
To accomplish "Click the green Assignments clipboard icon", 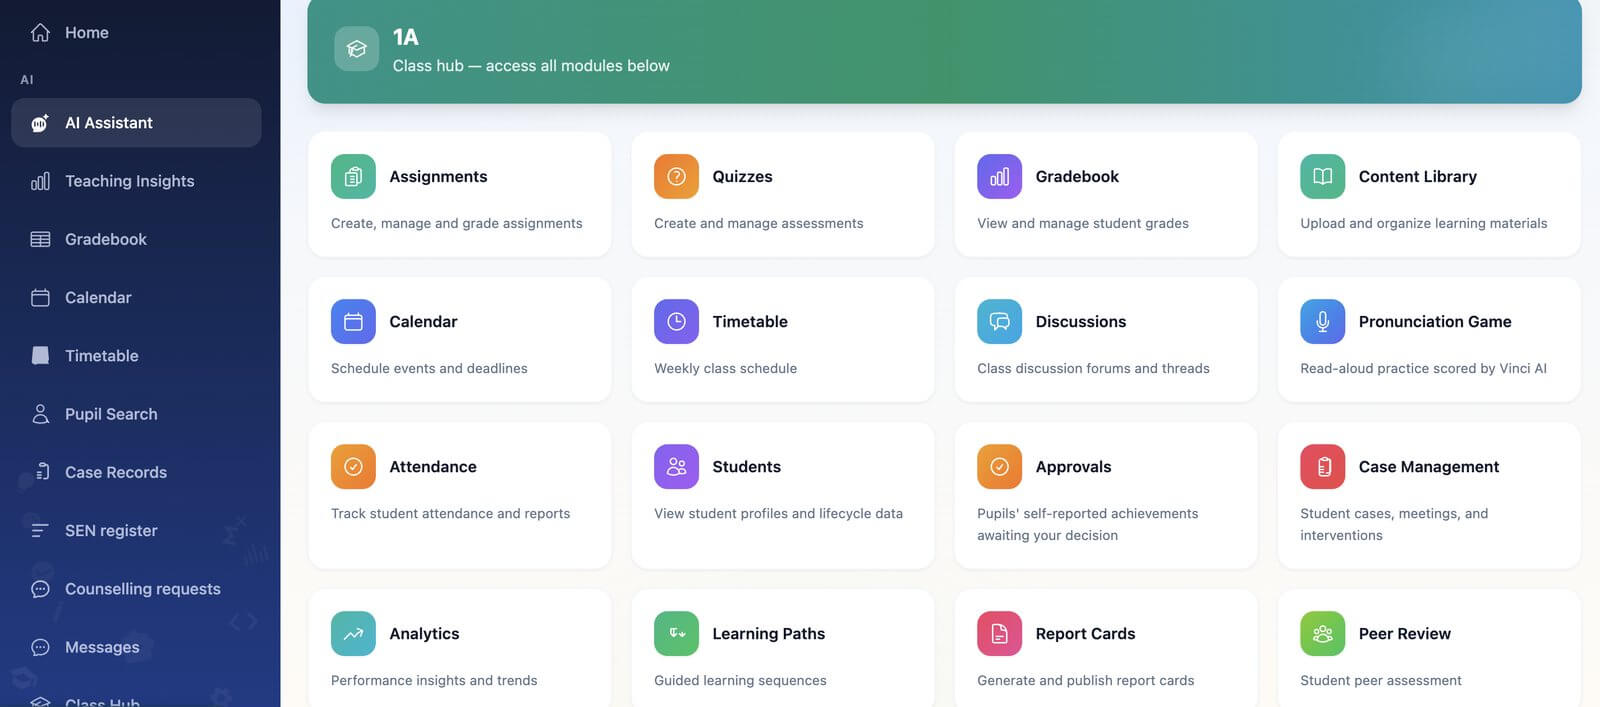I will [x=353, y=176].
